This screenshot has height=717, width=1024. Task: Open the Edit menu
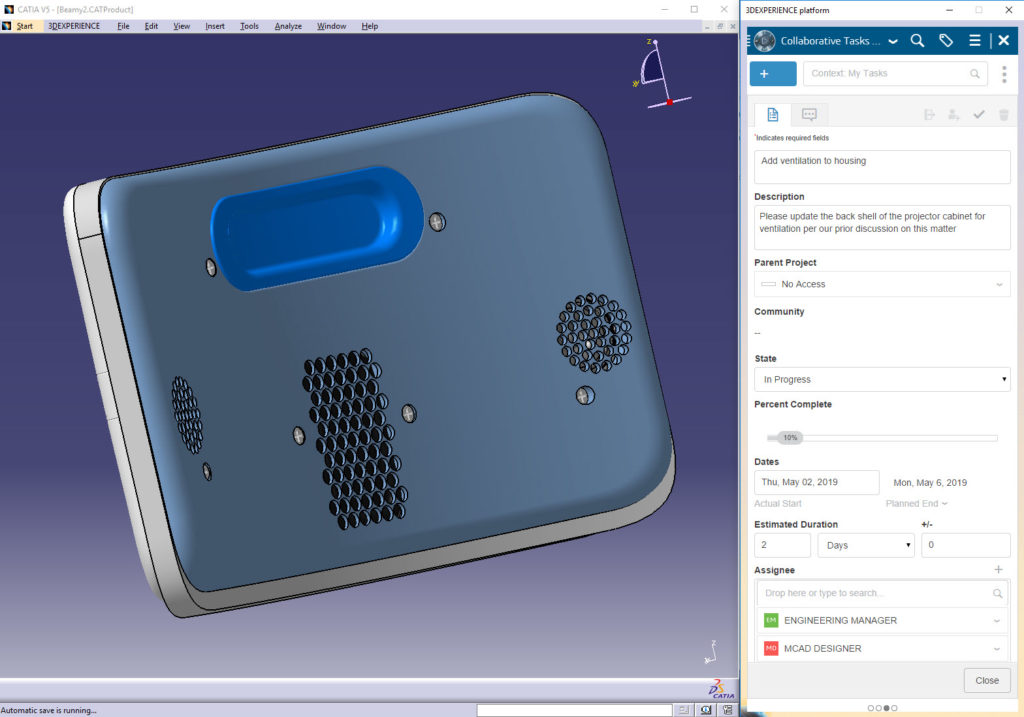tap(152, 26)
